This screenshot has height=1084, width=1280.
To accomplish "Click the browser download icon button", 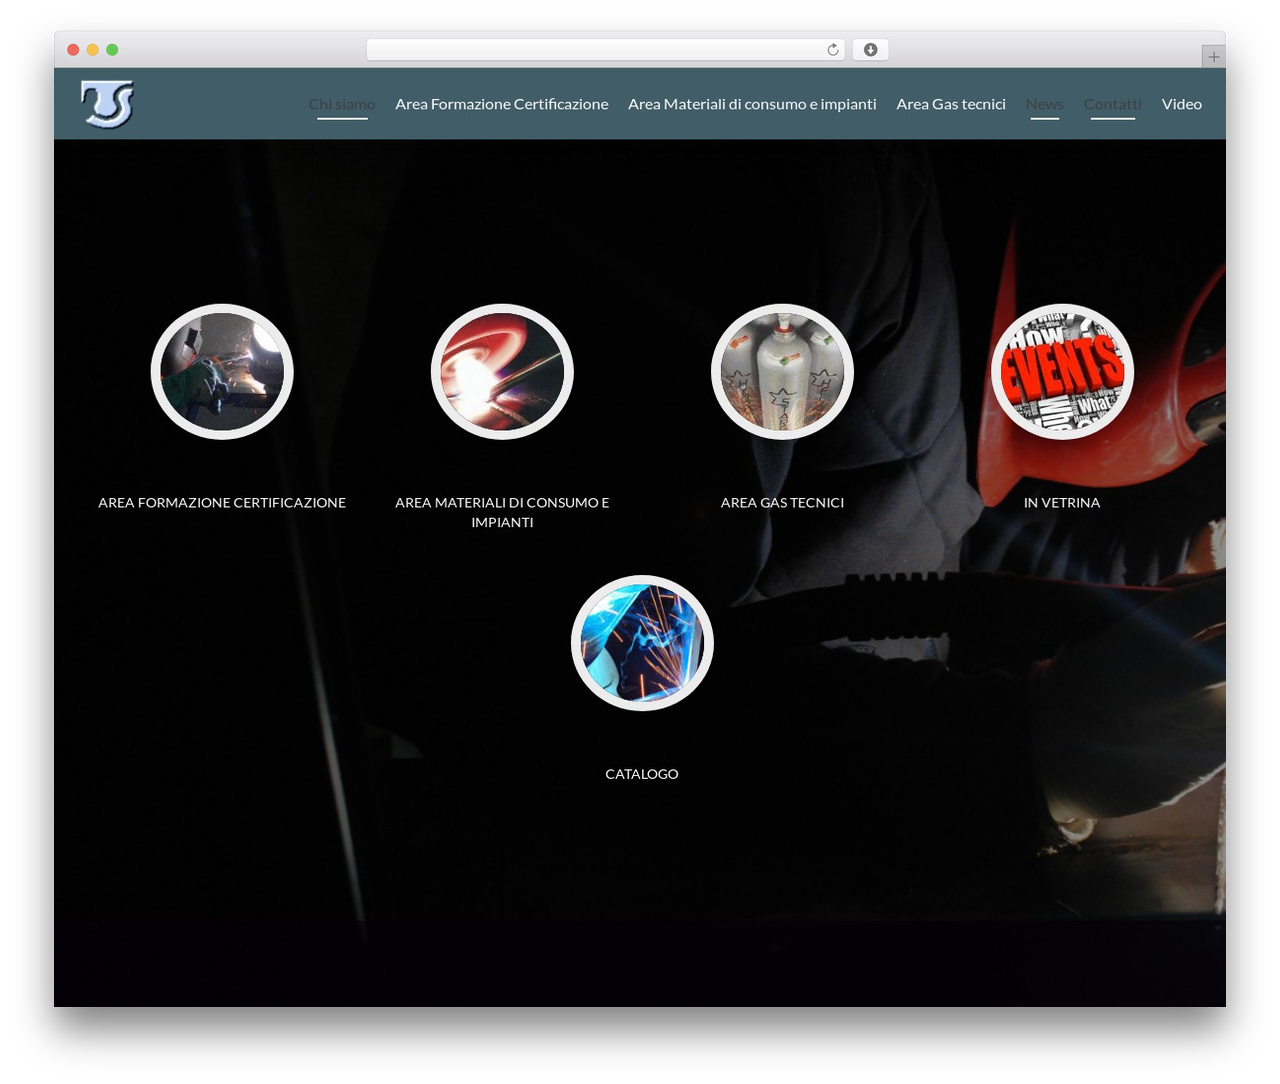I will 870,50.
